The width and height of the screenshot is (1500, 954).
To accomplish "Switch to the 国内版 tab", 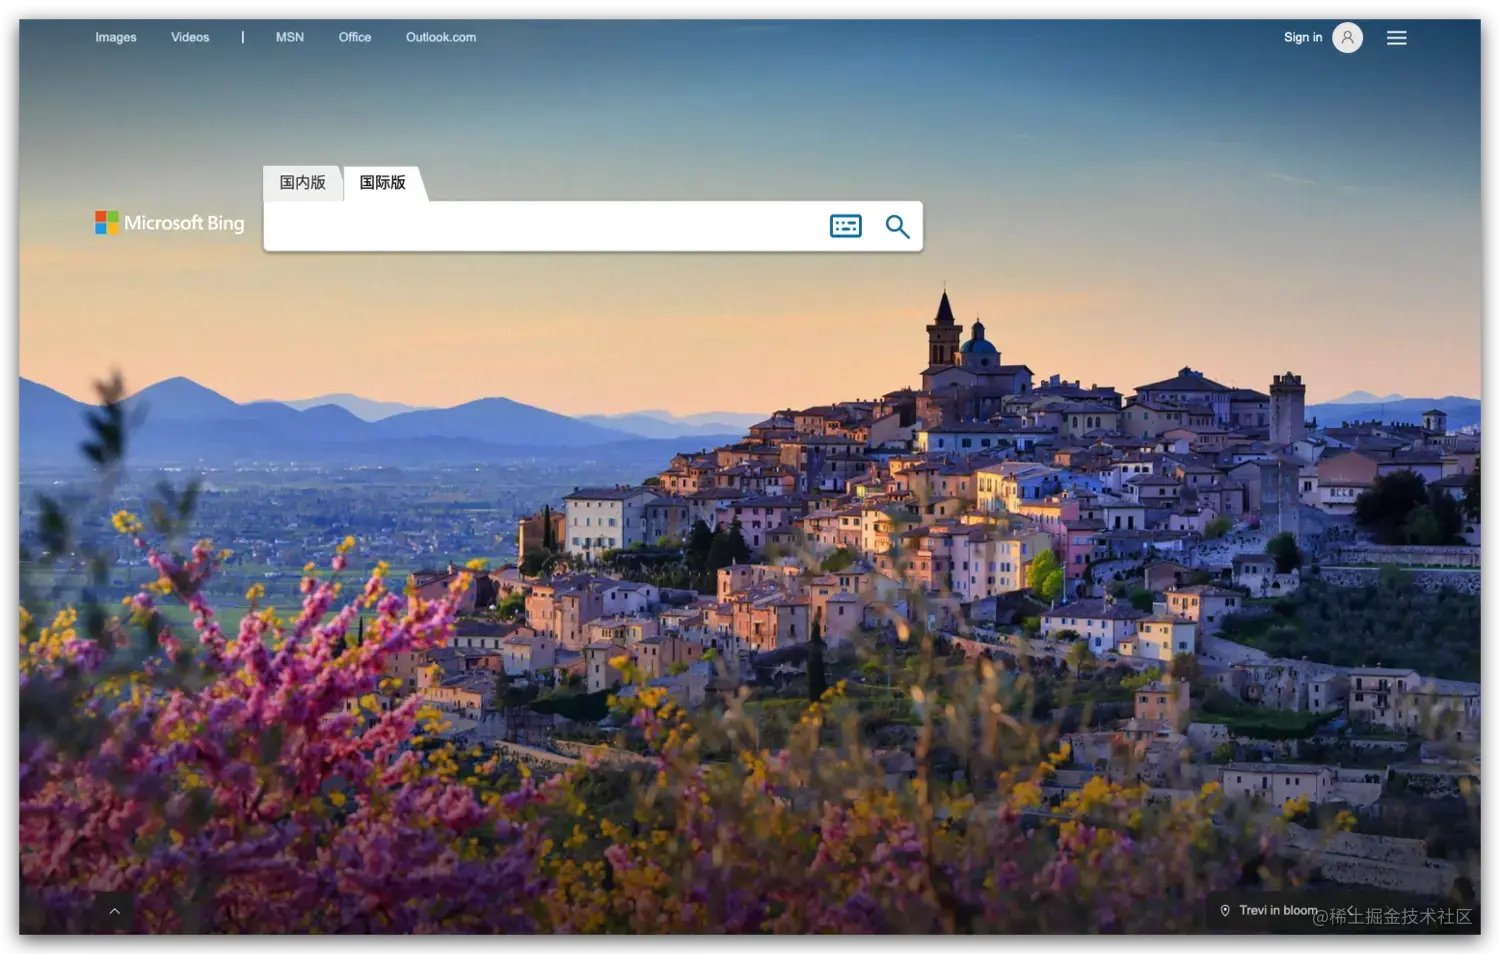I will (302, 183).
